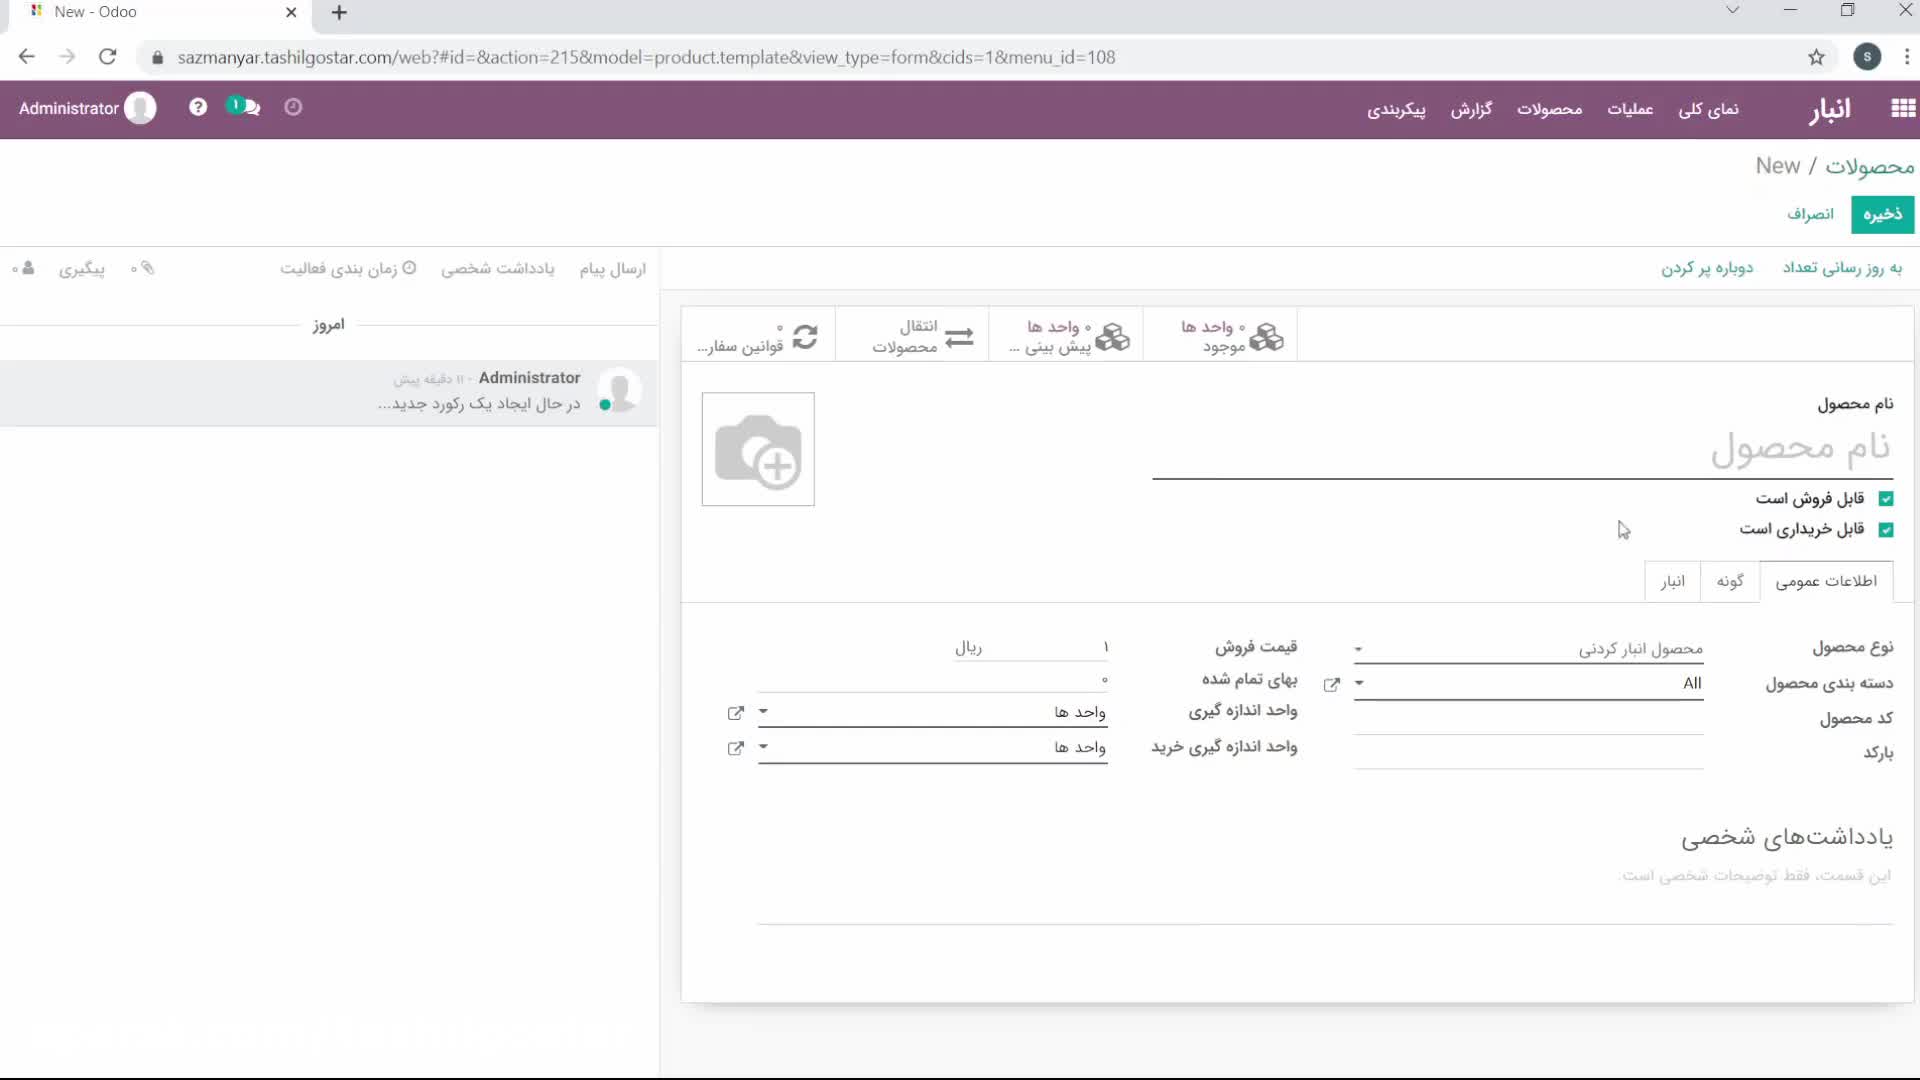Open the apps grid menu icon

(x=1903, y=108)
